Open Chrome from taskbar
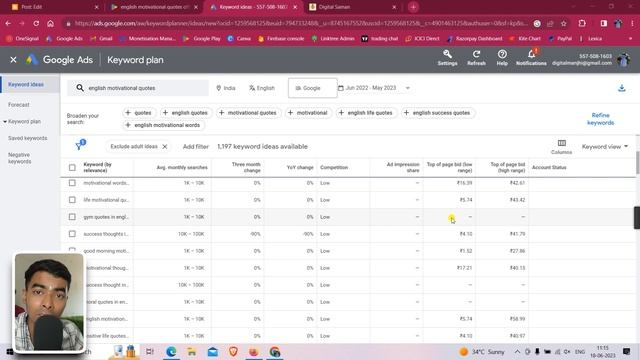The width and height of the screenshot is (640, 360). coord(275,351)
